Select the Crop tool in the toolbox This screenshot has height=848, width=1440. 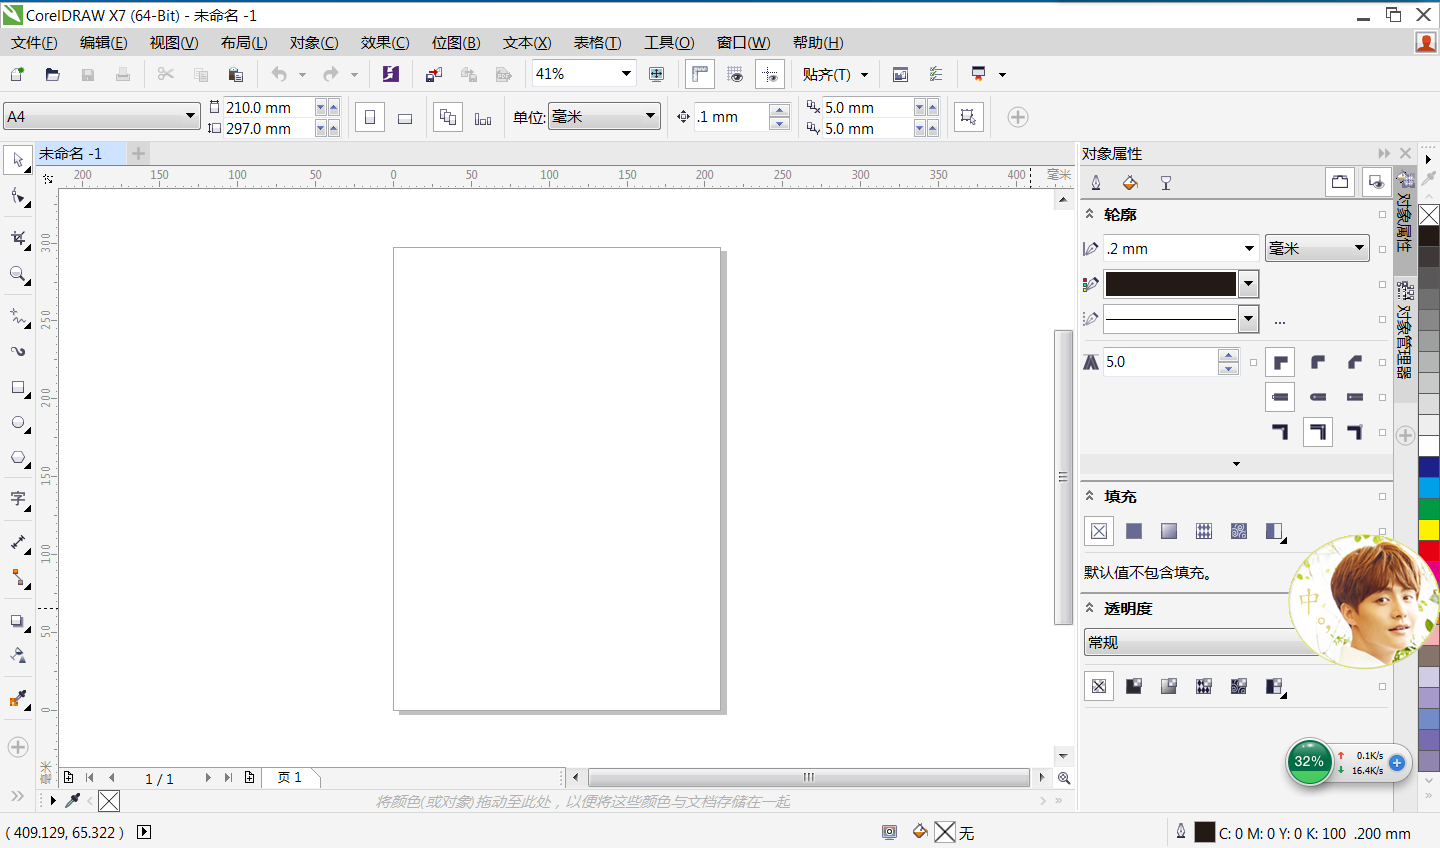tap(18, 238)
